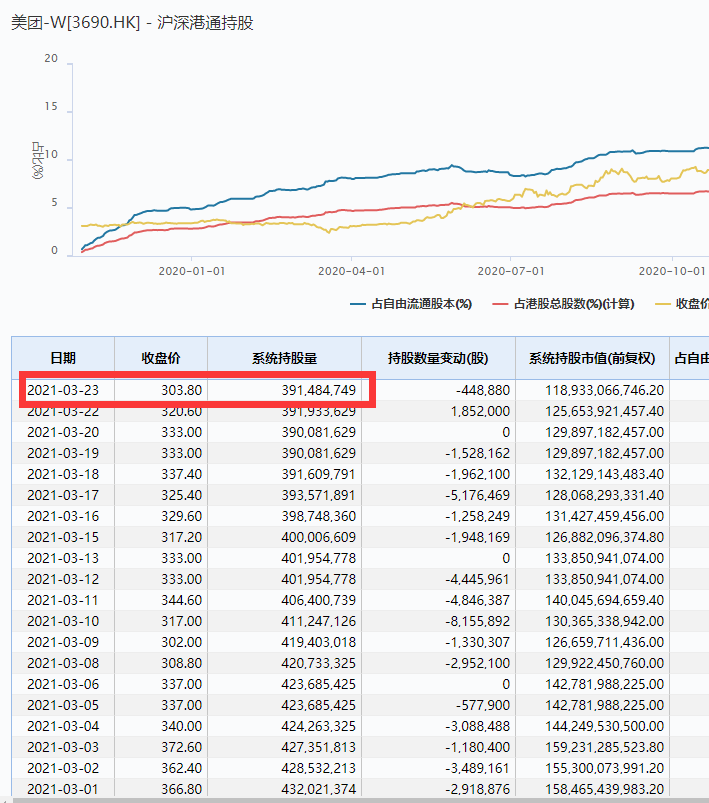Image resolution: width=709 pixels, height=803 pixels.
Task: Select the closing price 337.40
Action: click(x=181, y=474)
